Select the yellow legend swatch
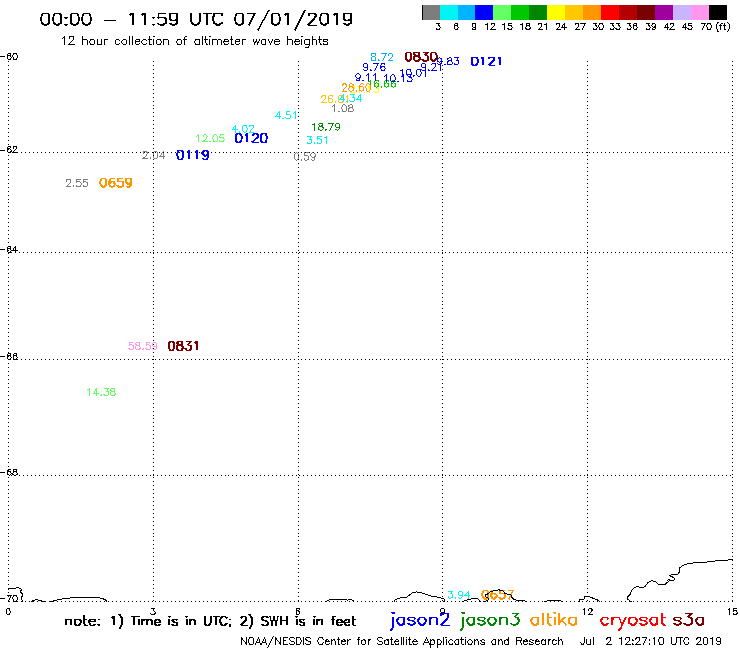Screen dimensions: 740x650 [556, 12]
